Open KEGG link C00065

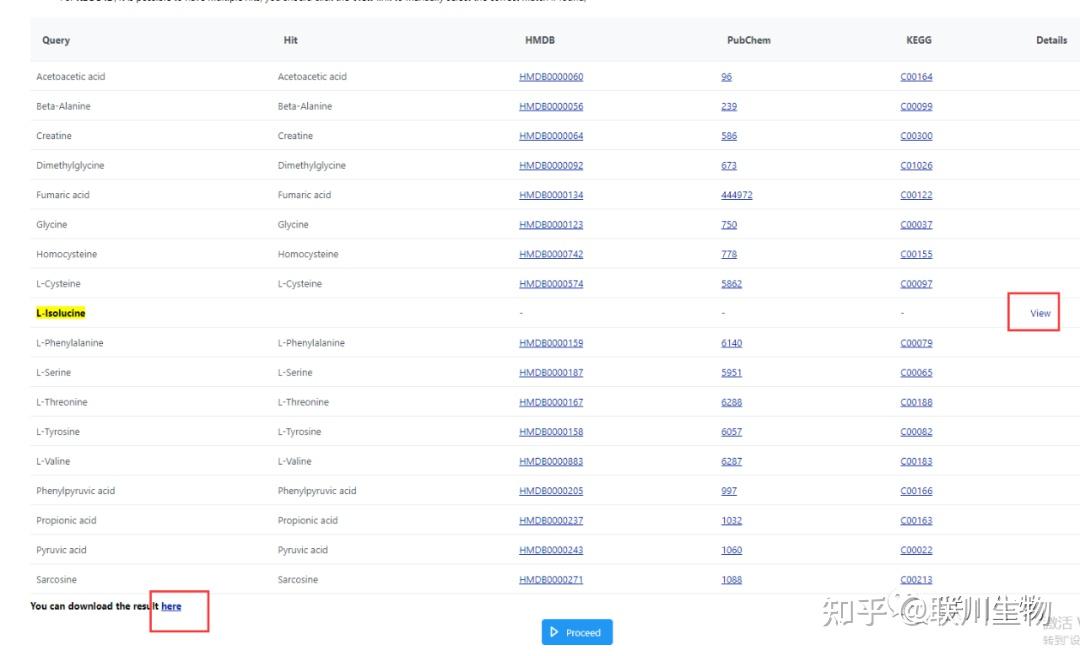(x=916, y=373)
